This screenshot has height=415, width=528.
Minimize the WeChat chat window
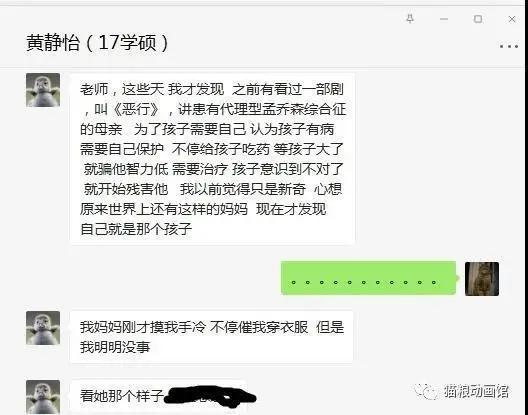(444, 19)
